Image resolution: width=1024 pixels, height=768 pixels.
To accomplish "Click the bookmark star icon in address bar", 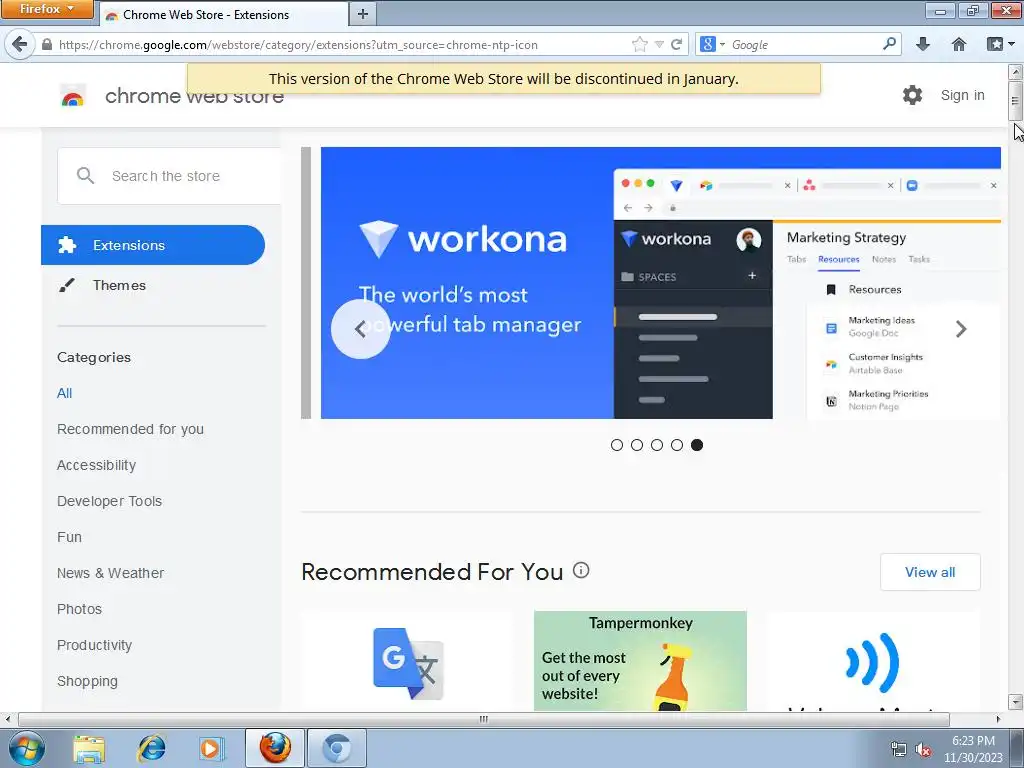I will pyautogui.click(x=639, y=44).
